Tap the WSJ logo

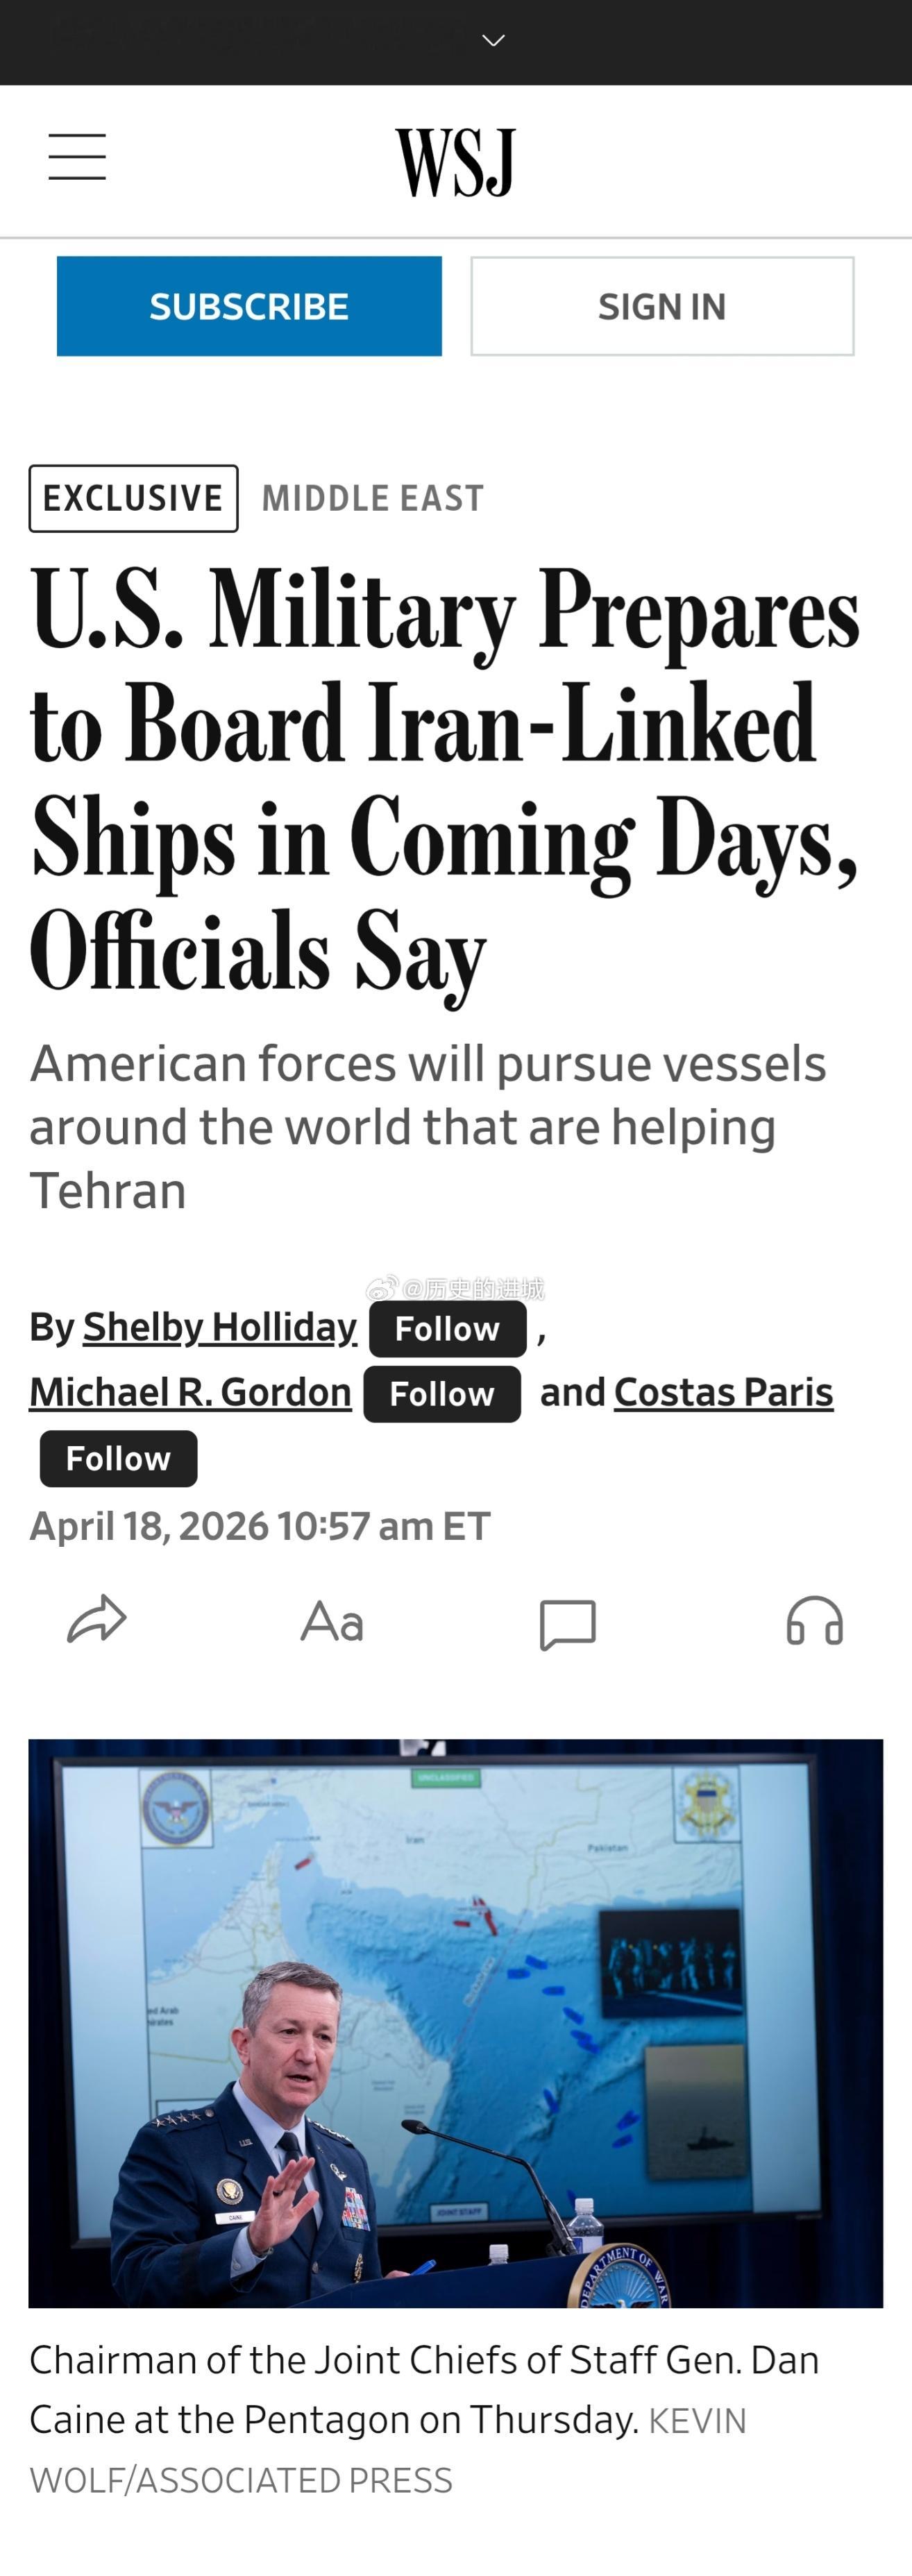tap(456, 162)
